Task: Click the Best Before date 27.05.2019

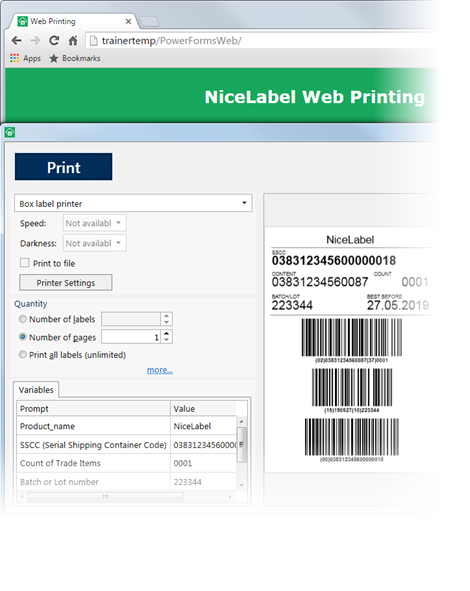Action: tap(398, 305)
